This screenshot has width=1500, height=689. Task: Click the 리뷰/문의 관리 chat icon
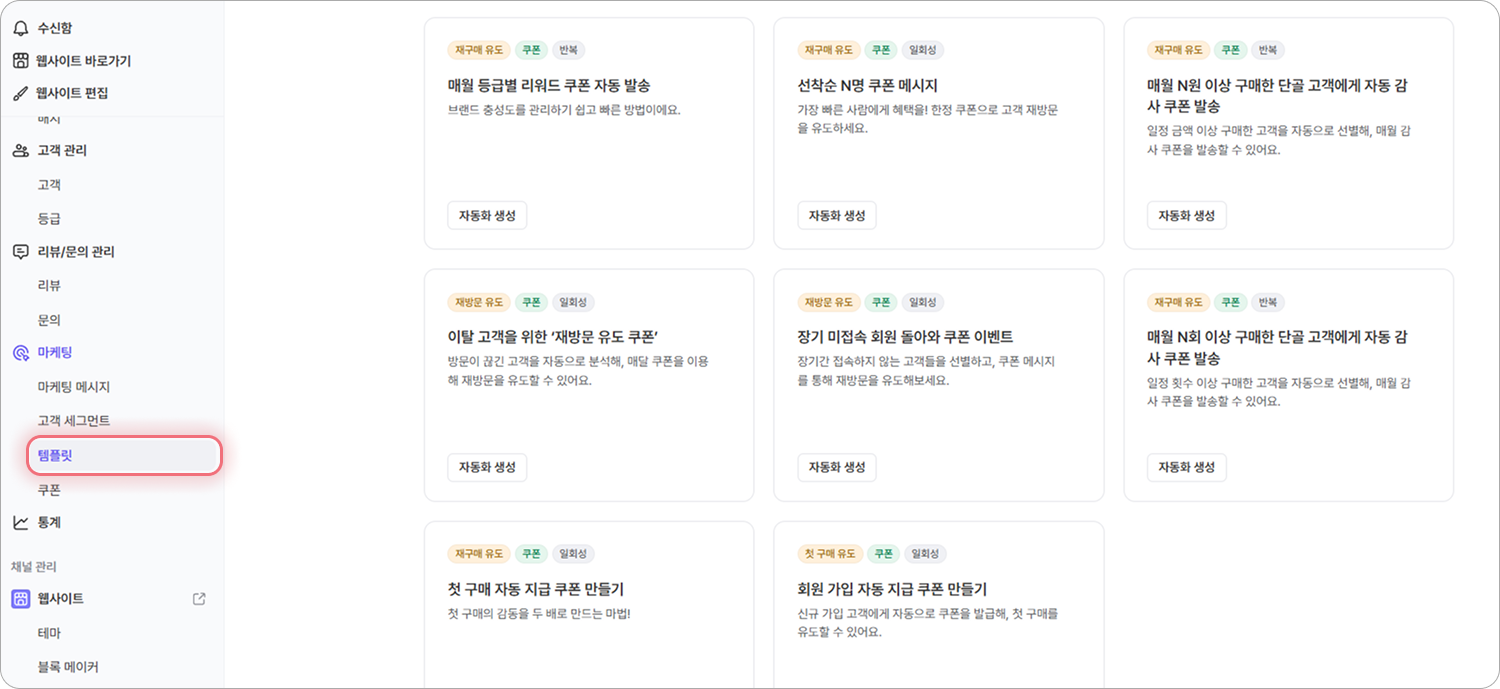[x=20, y=252]
